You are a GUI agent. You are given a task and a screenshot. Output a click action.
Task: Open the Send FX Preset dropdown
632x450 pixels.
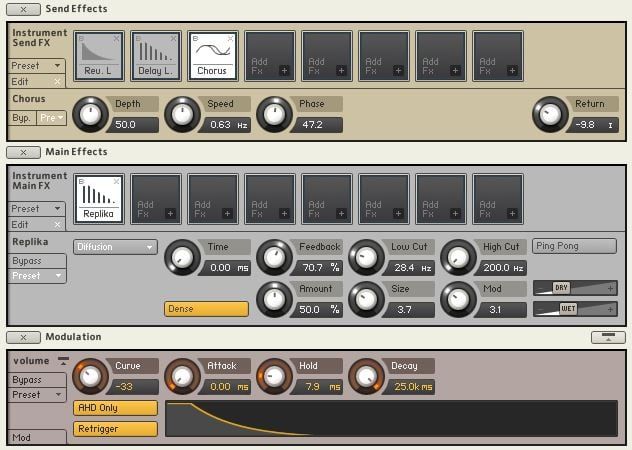click(x=37, y=66)
